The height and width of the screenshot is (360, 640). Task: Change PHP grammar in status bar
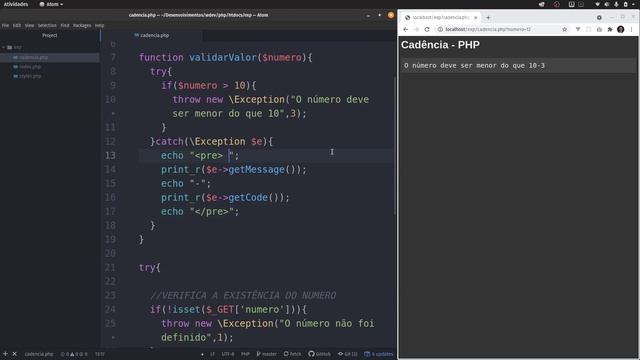(x=245, y=354)
